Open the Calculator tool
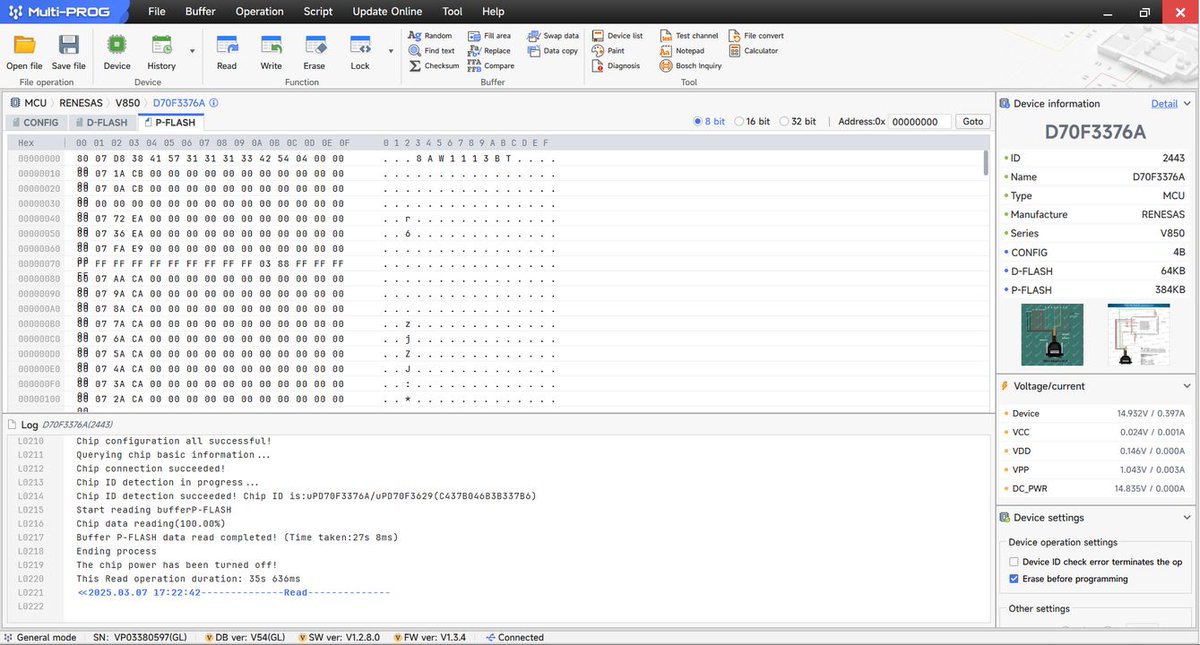 coord(753,51)
